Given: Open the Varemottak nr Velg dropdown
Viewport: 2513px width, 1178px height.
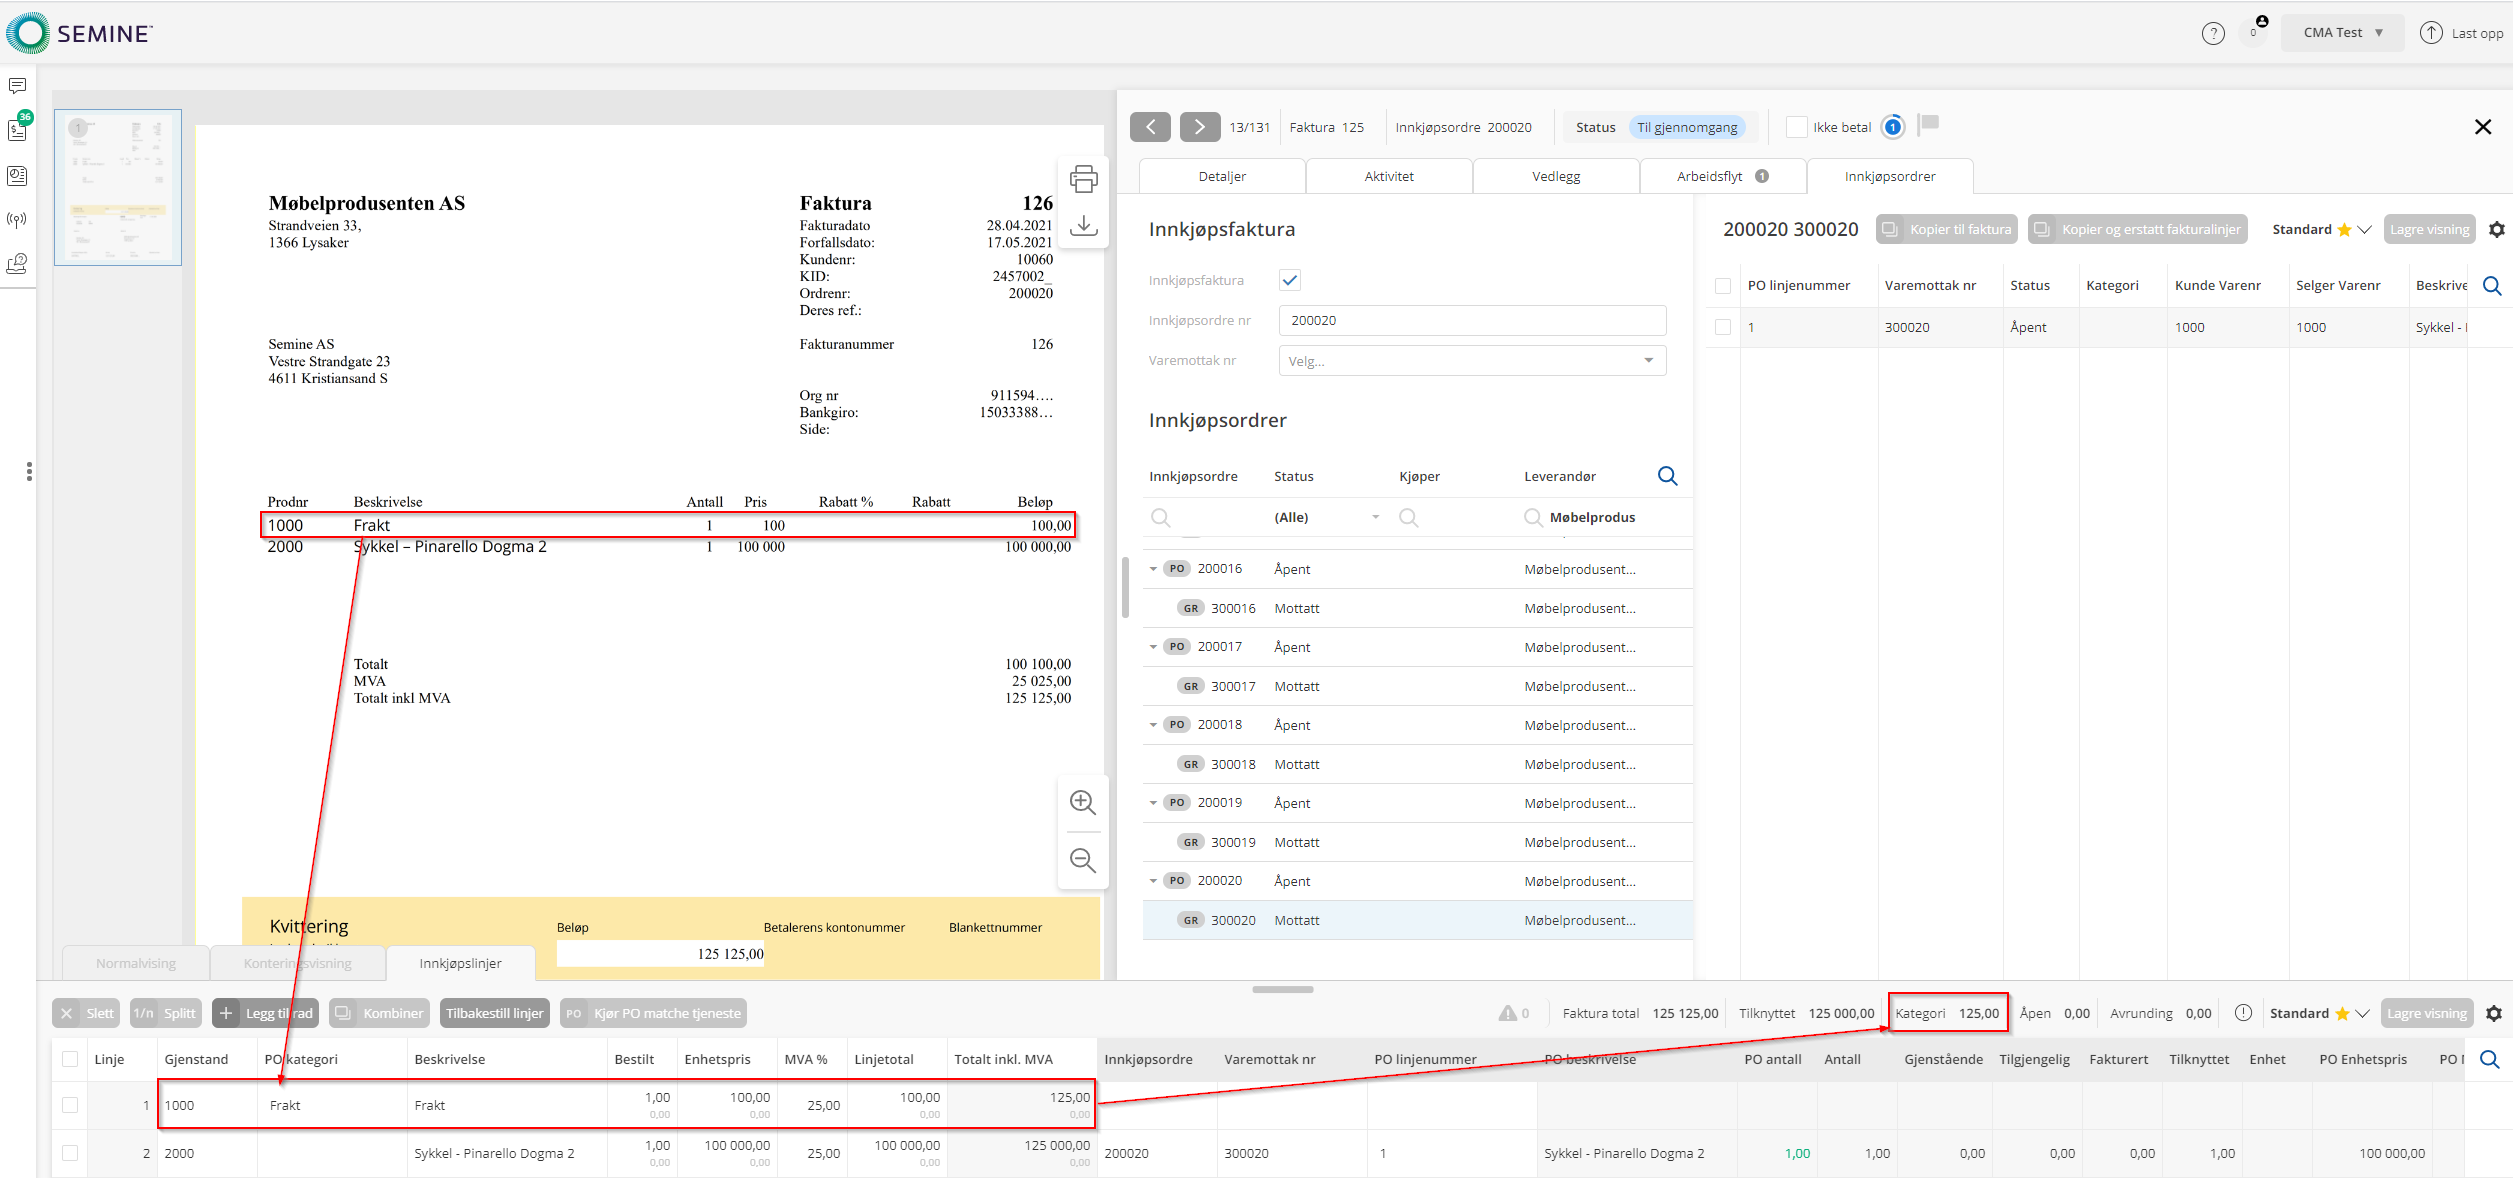Looking at the screenshot, I should 1472,361.
